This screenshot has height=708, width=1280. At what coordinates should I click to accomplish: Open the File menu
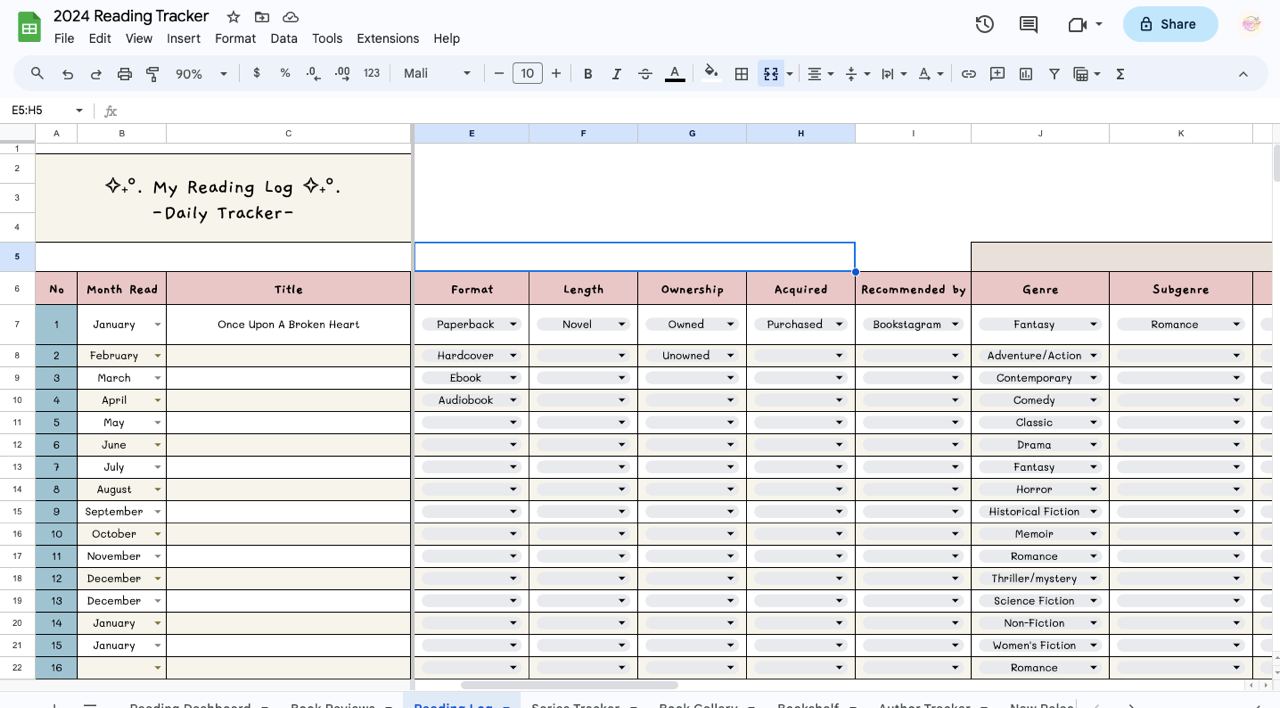[x=64, y=38]
